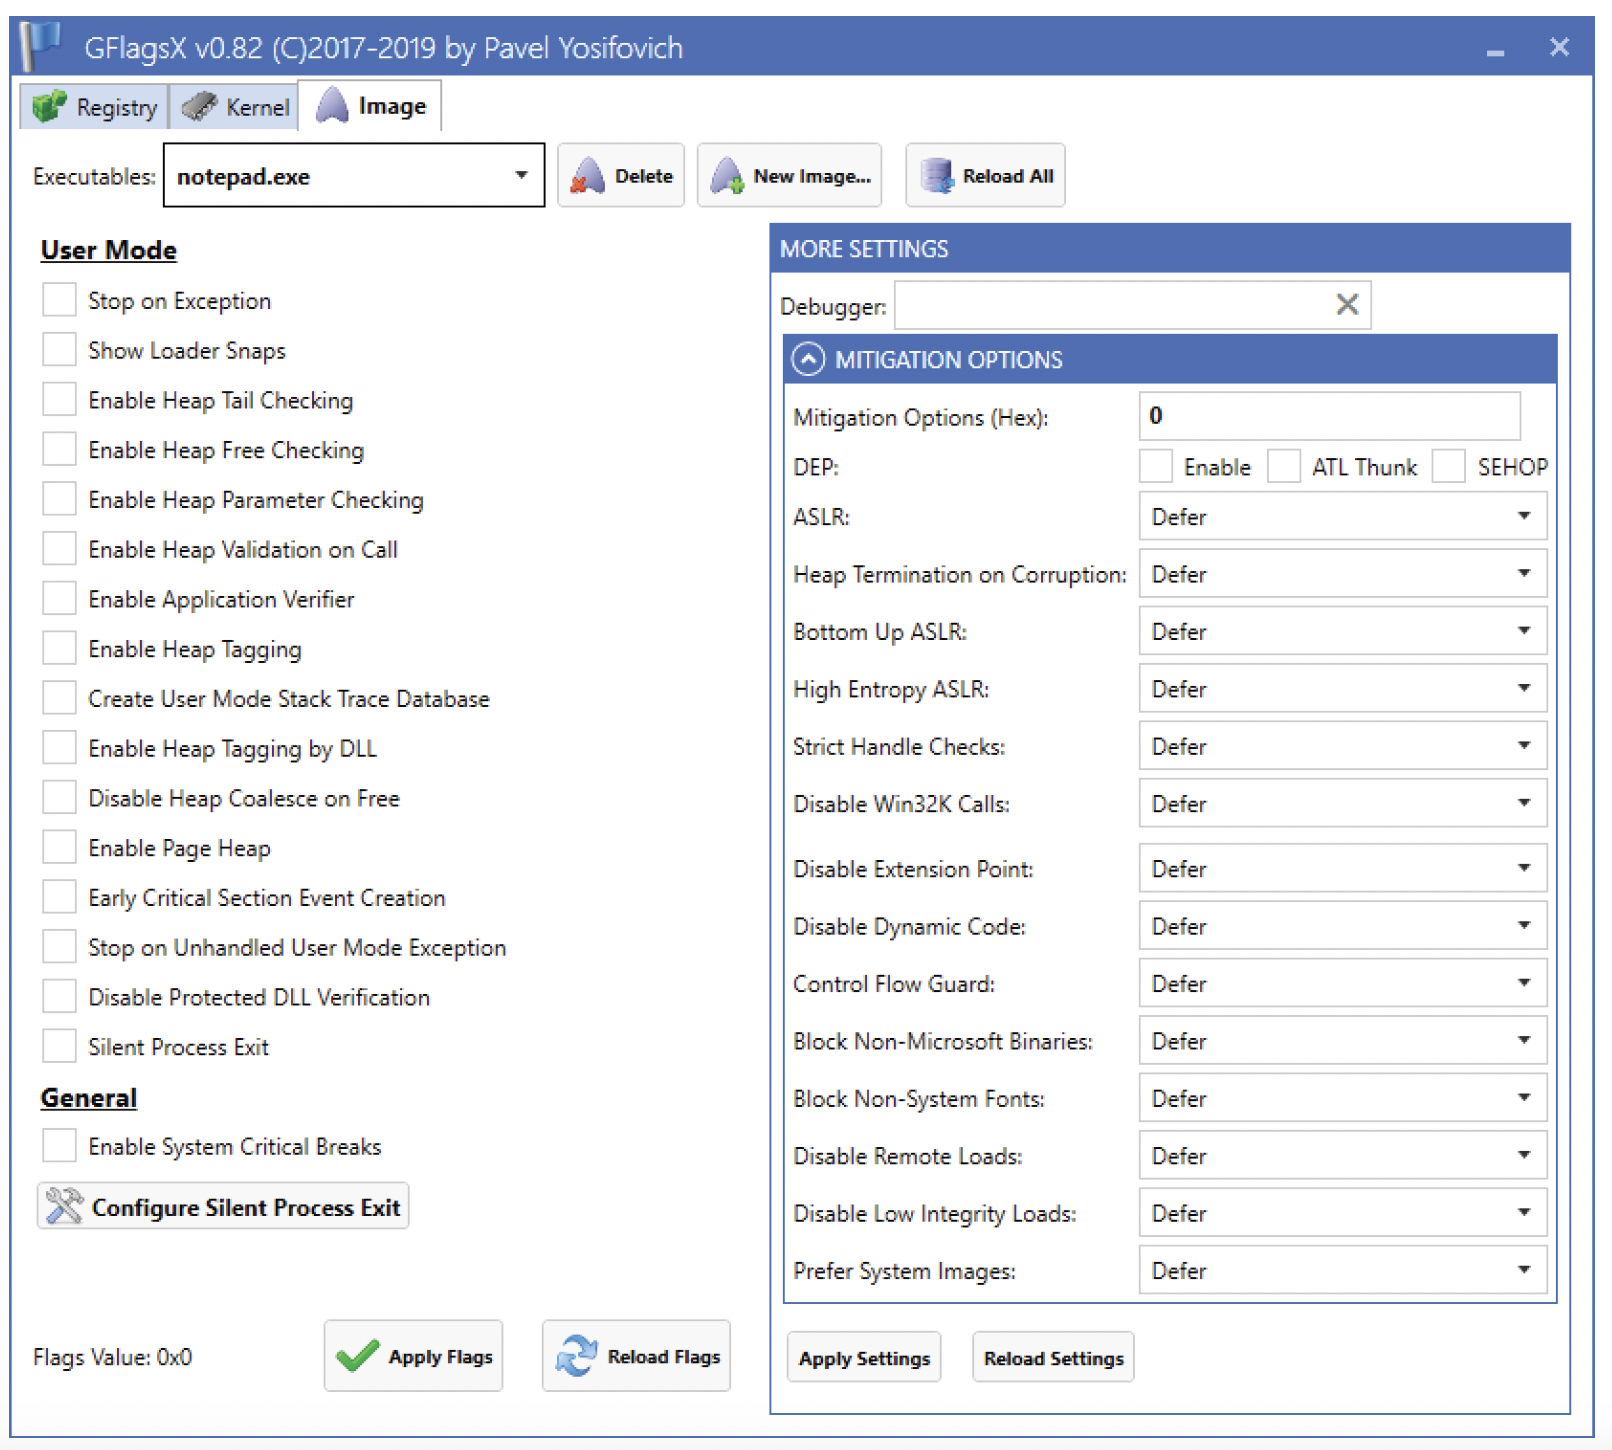Click the Registry tab cube icon
The image size is (1612, 1450).
[49, 106]
